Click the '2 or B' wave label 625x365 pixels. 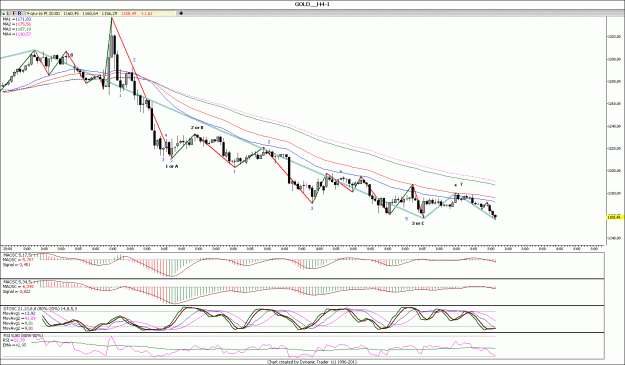[197, 128]
